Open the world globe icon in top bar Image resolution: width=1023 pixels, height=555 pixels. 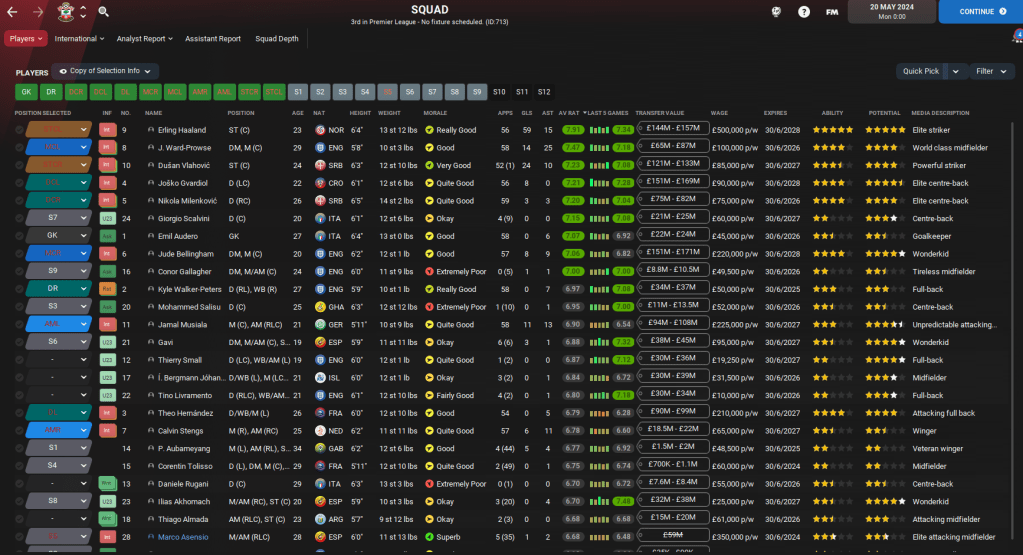click(x=775, y=12)
